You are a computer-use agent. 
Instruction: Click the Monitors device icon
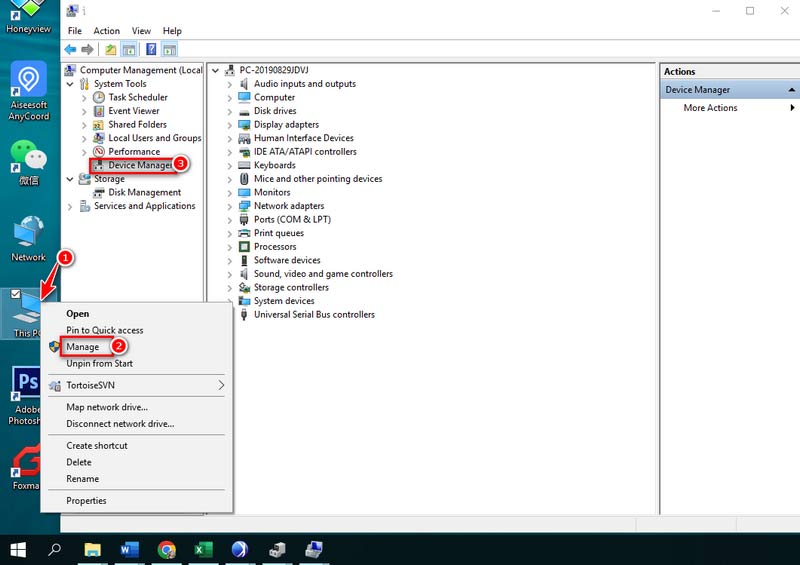[244, 192]
